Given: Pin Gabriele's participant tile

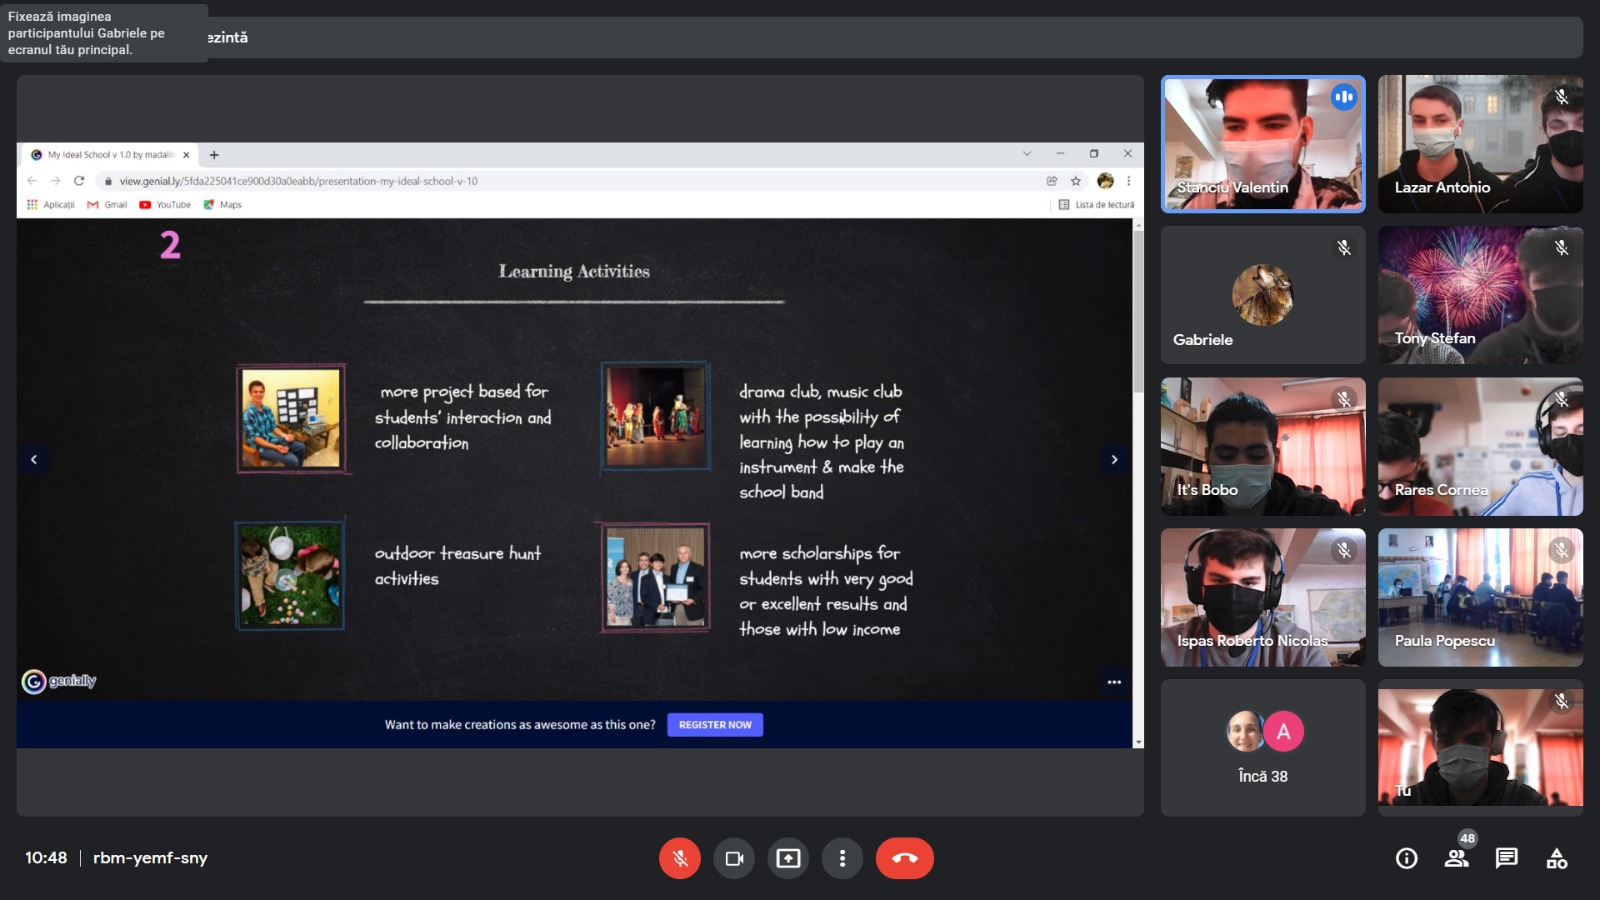Looking at the screenshot, I should [x=1262, y=295].
